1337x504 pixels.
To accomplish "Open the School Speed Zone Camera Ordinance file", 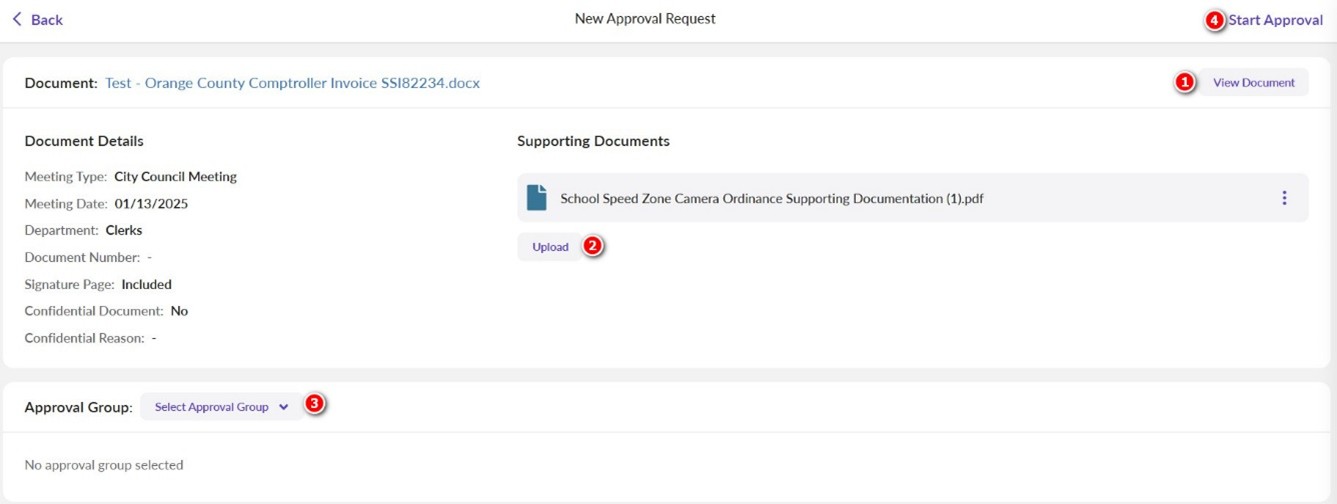I will 771,199.
